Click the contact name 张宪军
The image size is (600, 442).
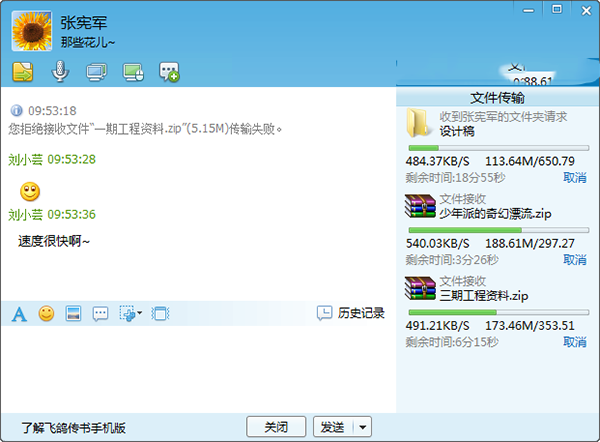[84, 23]
